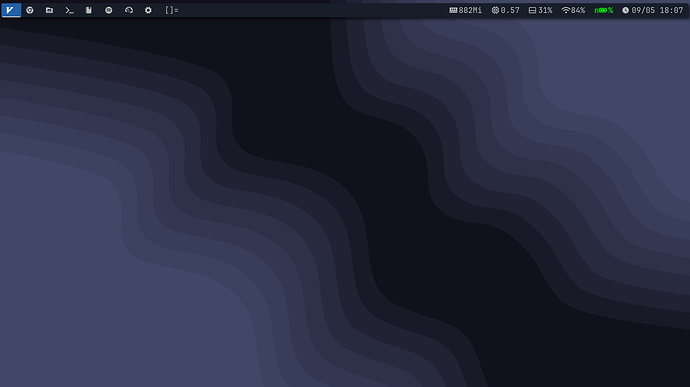
Task: Open the file manager folder workspace tag
Action: (49, 10)
